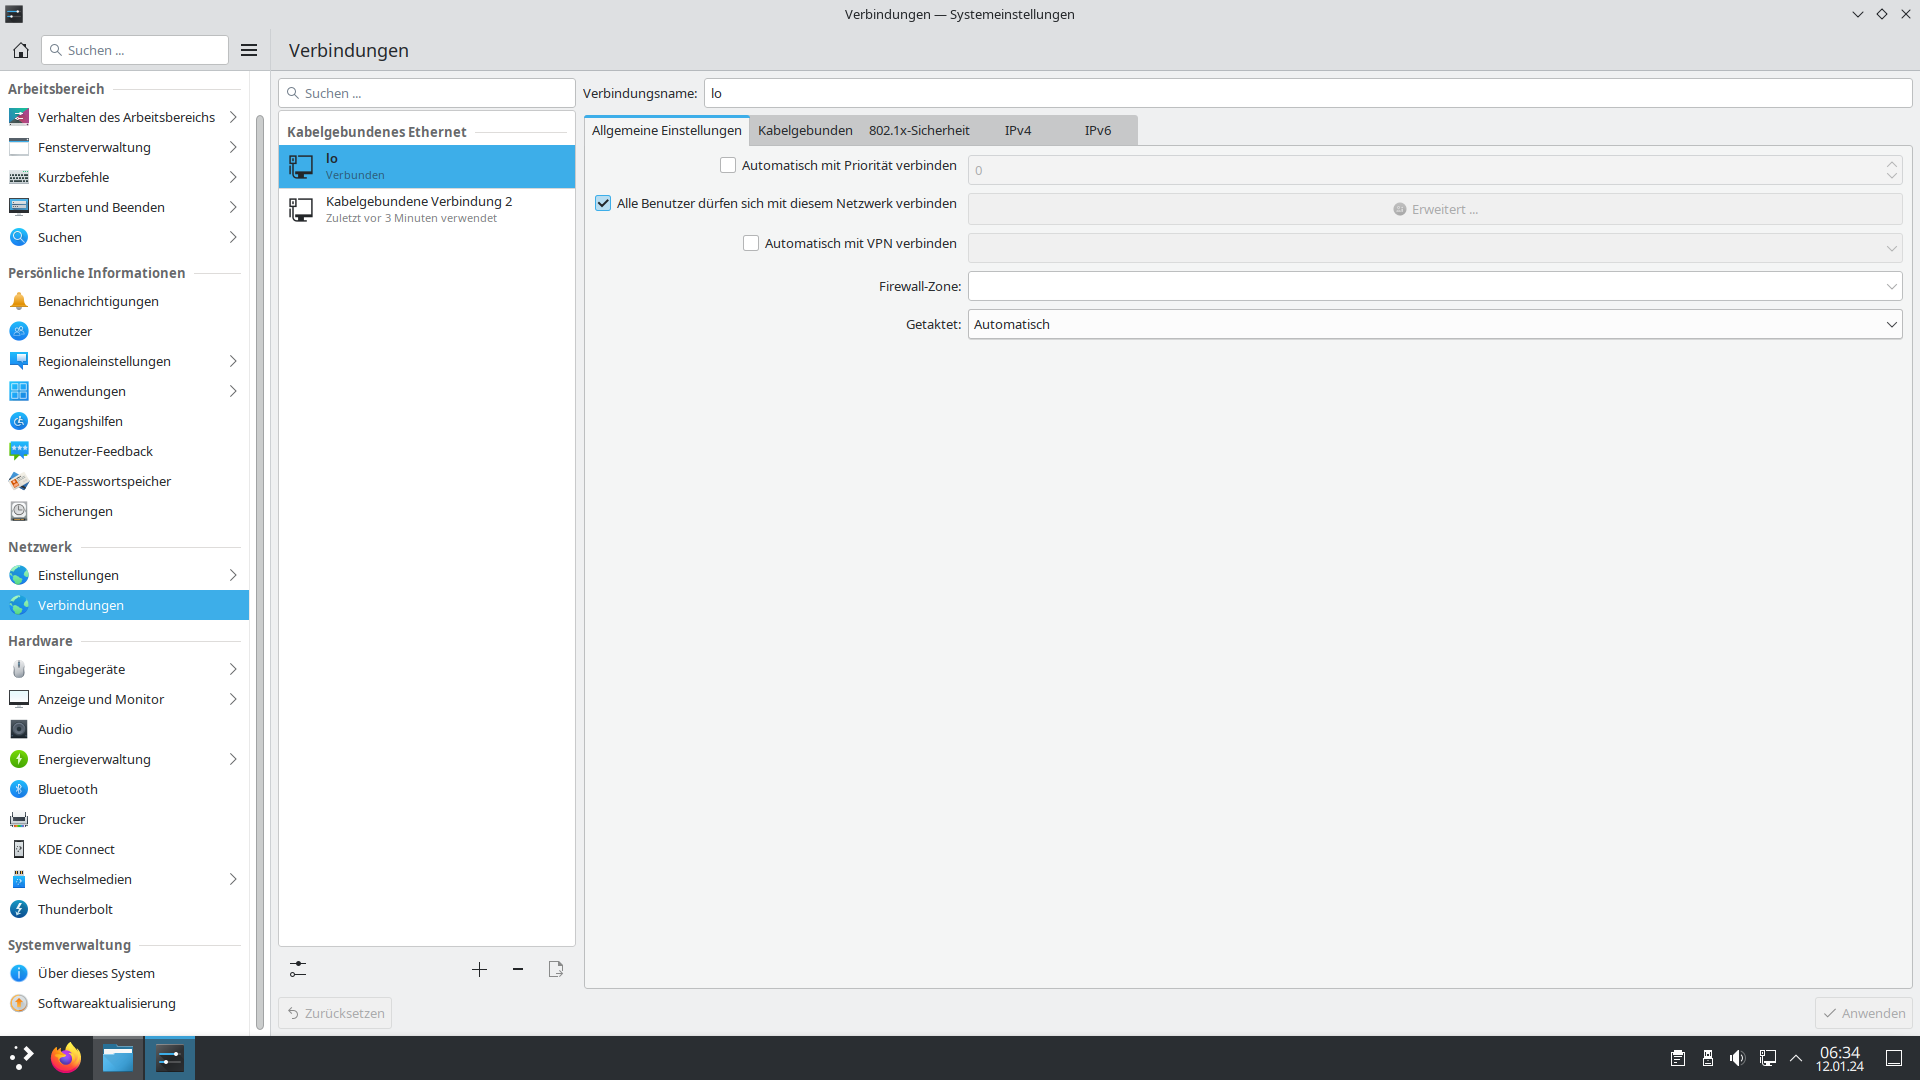Open the Getaktet dropdown

[x=1434, y=325]
